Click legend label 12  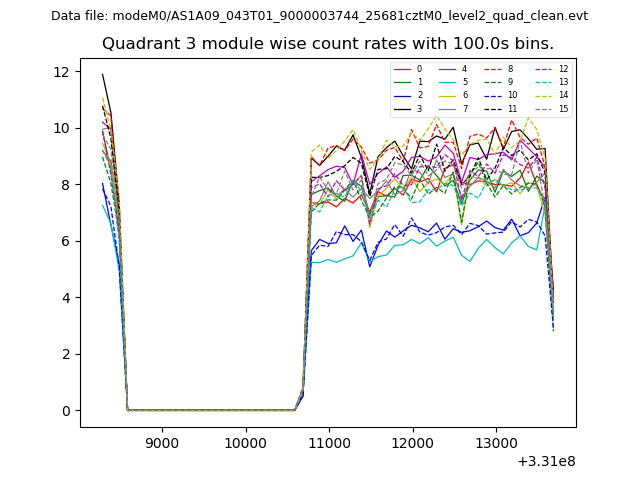563,69
